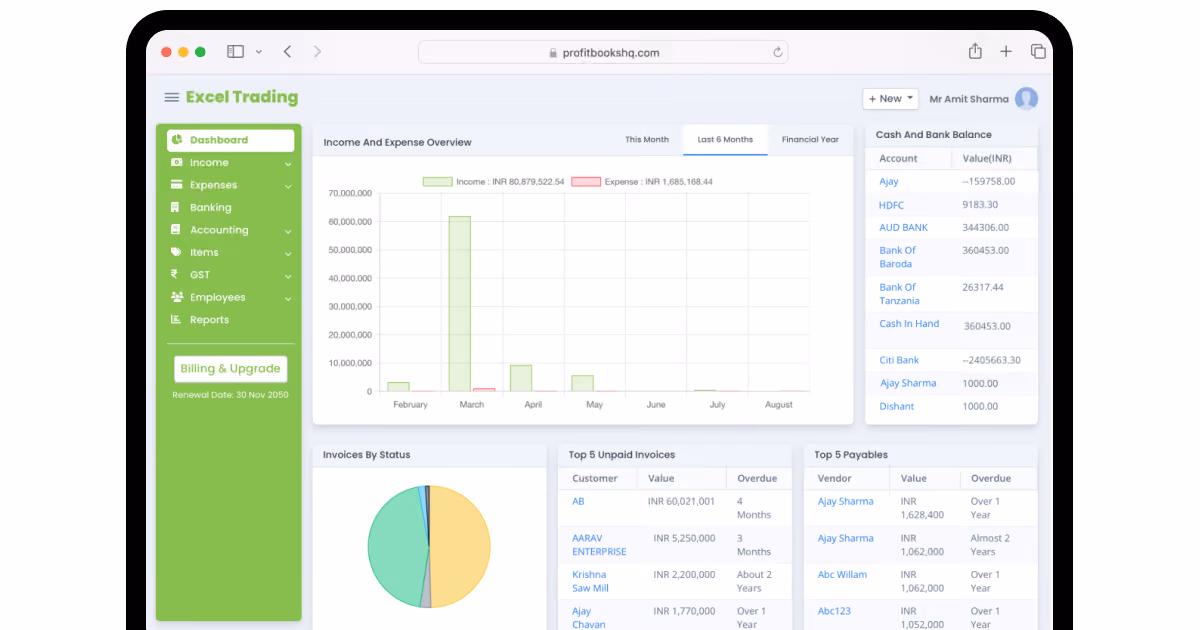Open the Bank Of Tanzania account link
This screenshot has width=1200, height=630.
899,294
